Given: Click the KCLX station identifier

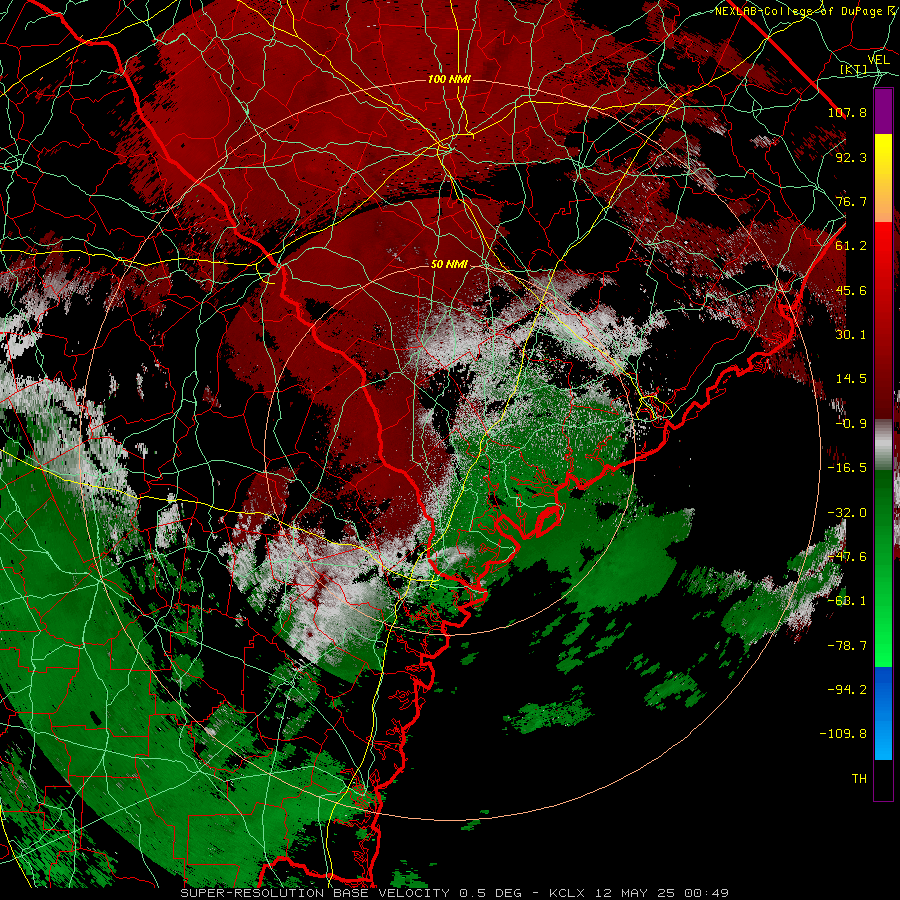Looking at the screenshot, I should click(x=569, y=893).
